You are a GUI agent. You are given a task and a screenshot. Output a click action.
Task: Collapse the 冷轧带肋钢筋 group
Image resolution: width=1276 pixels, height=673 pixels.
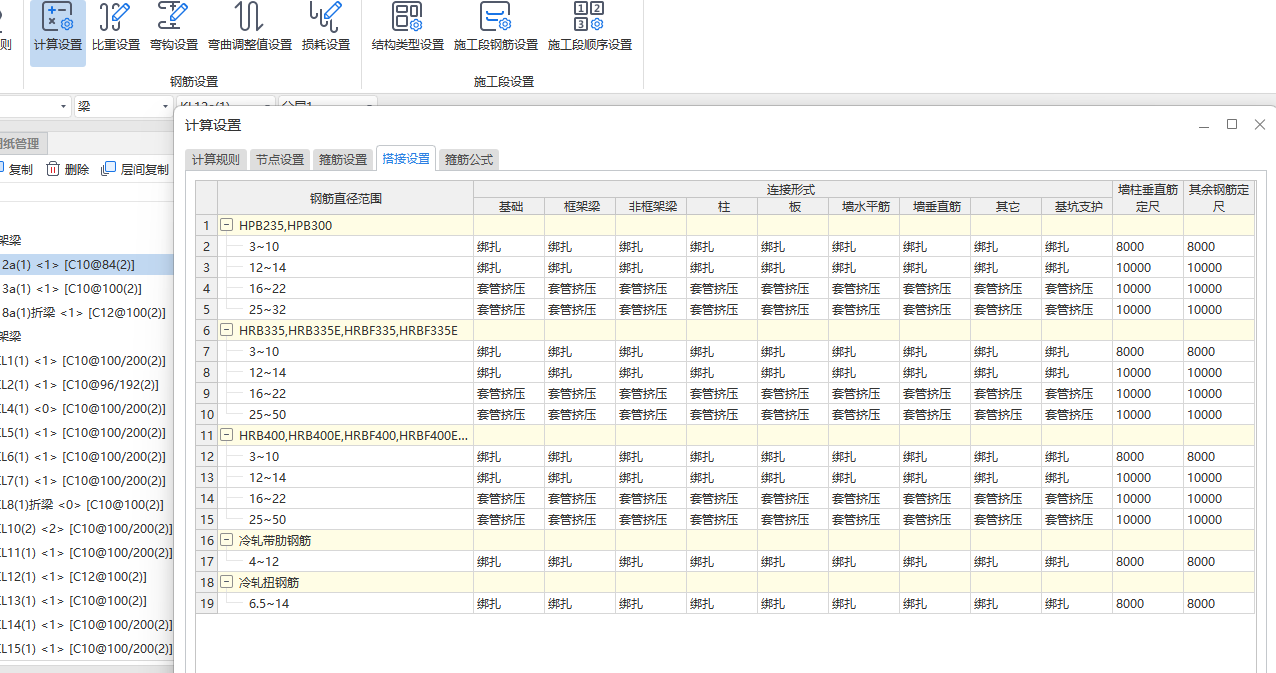point(227,541)
